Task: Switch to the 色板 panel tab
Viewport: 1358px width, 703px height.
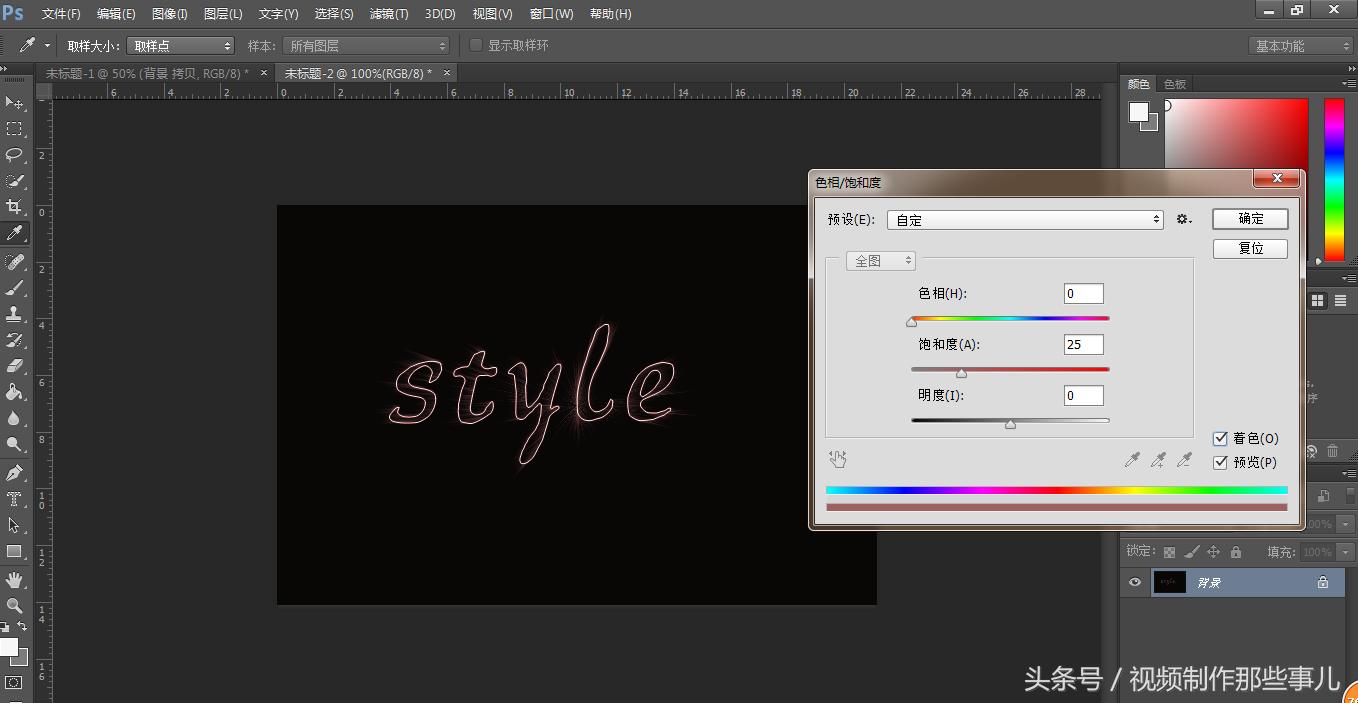Action: (x=1174, y=83)
